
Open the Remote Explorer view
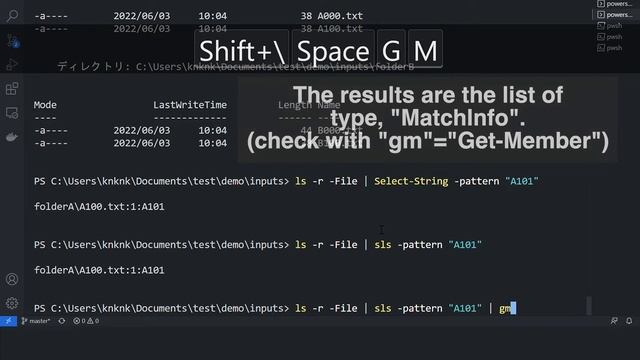pos(12,113)
